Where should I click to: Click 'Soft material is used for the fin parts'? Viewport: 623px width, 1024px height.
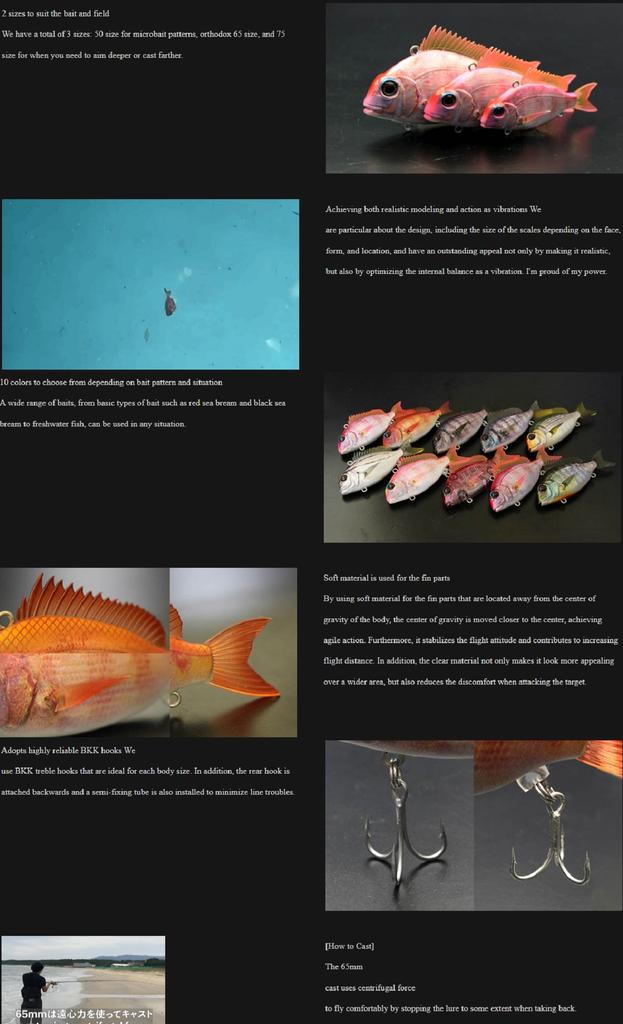pyautogui.click(x=386, y=578)
